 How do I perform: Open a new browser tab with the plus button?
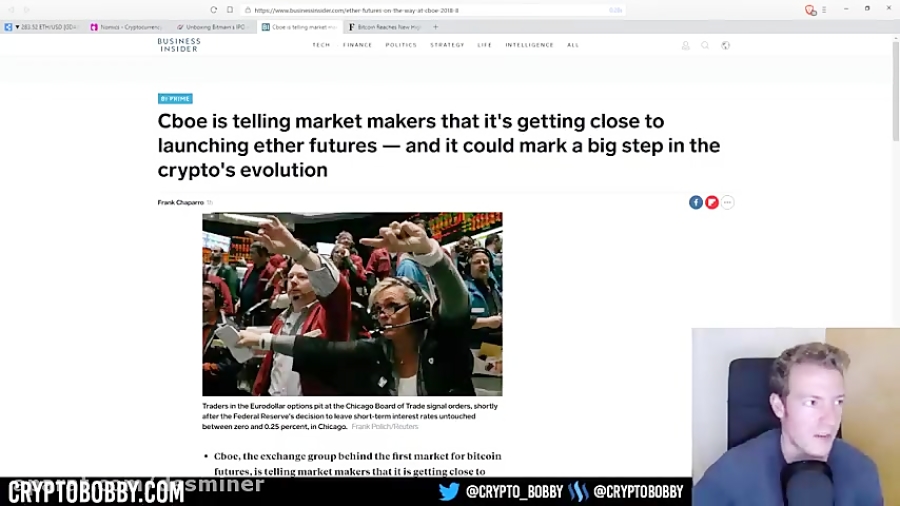(436, 27)
